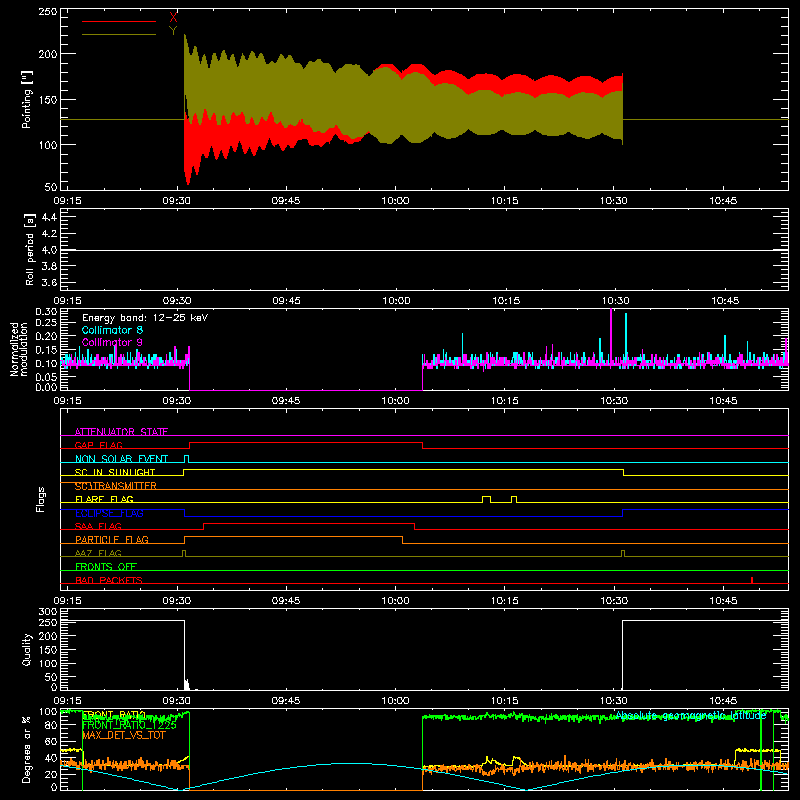The width and height of the screenshot is (800, 800).
Task: Click the magenta 'Collimator 9' legend label
Action: pos(112,342)
